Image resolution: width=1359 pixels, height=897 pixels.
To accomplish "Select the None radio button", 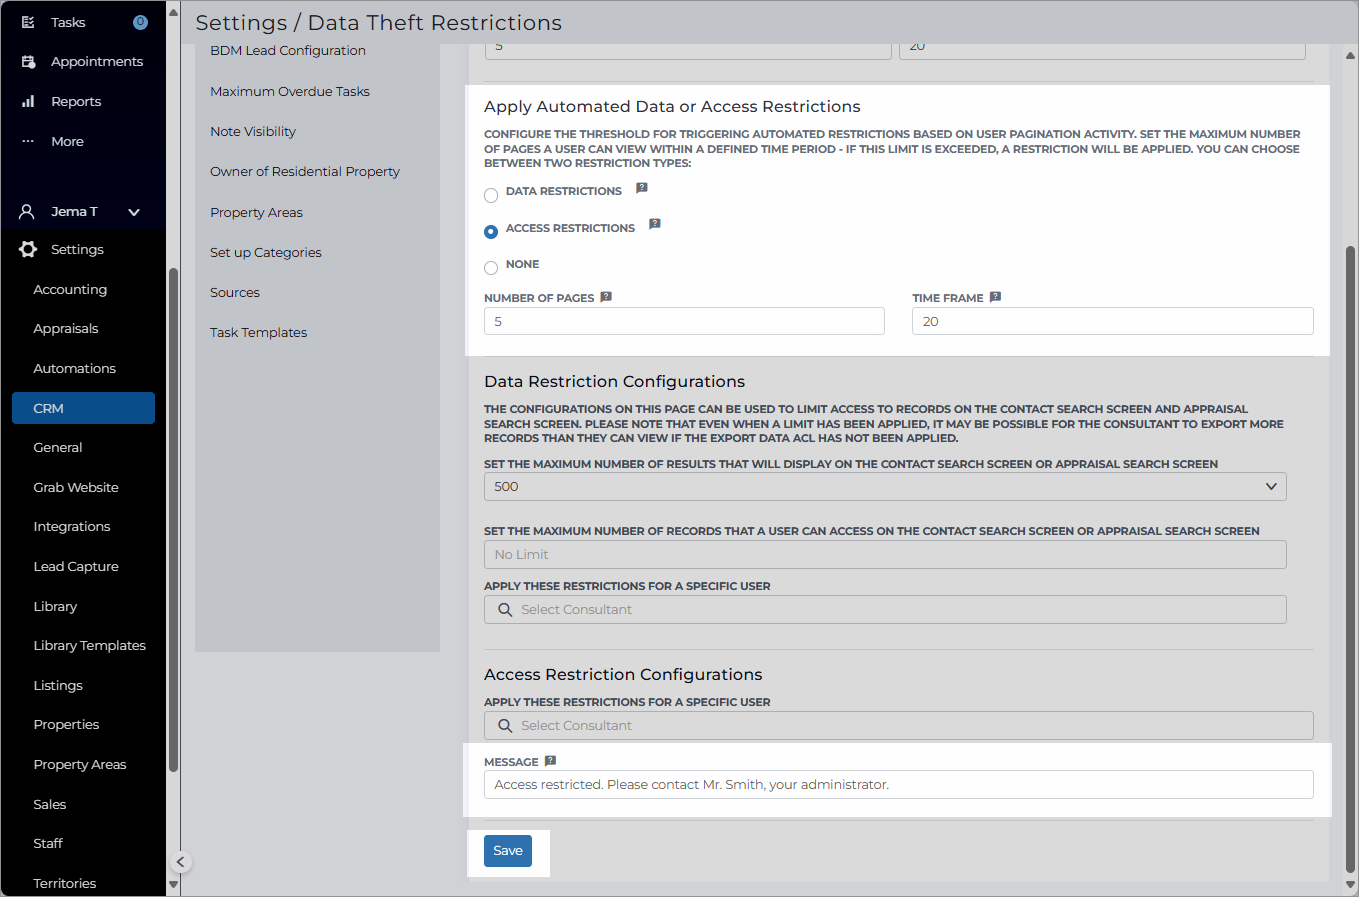I will pos(491,268).
